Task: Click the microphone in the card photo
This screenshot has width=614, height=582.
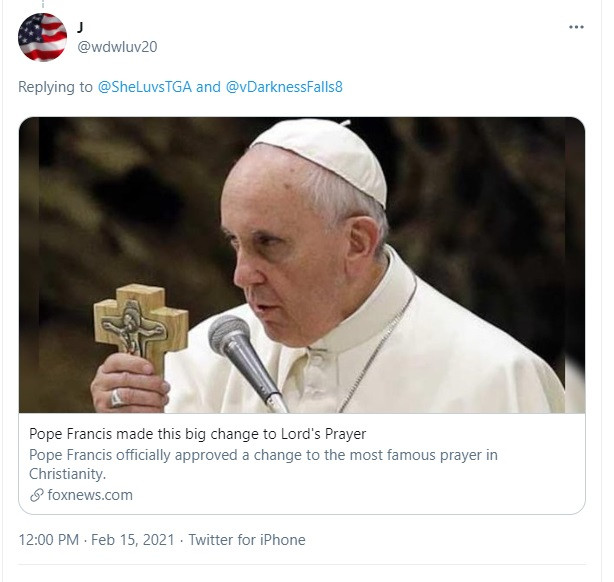Action: coord(242,348)
